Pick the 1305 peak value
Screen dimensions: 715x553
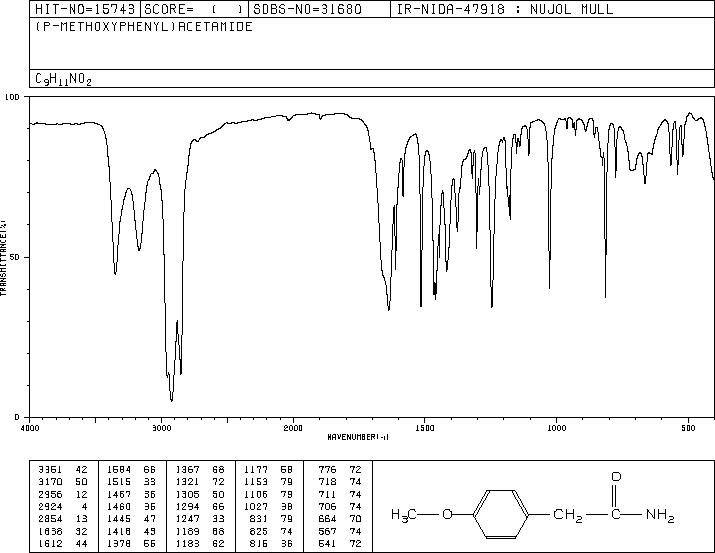[x=188, y=494]
